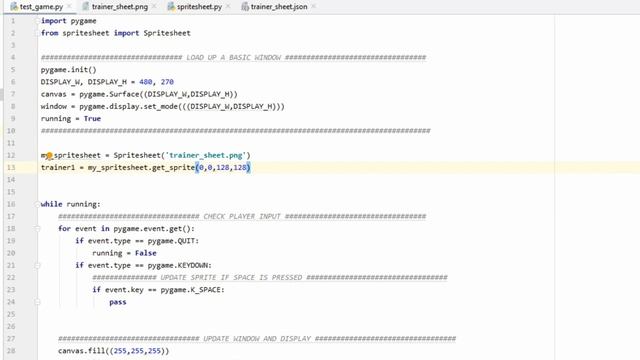Screen dimensions: 640x360
Task: Click 'pygame.init()' on line 5
Action: pos(69,70)
